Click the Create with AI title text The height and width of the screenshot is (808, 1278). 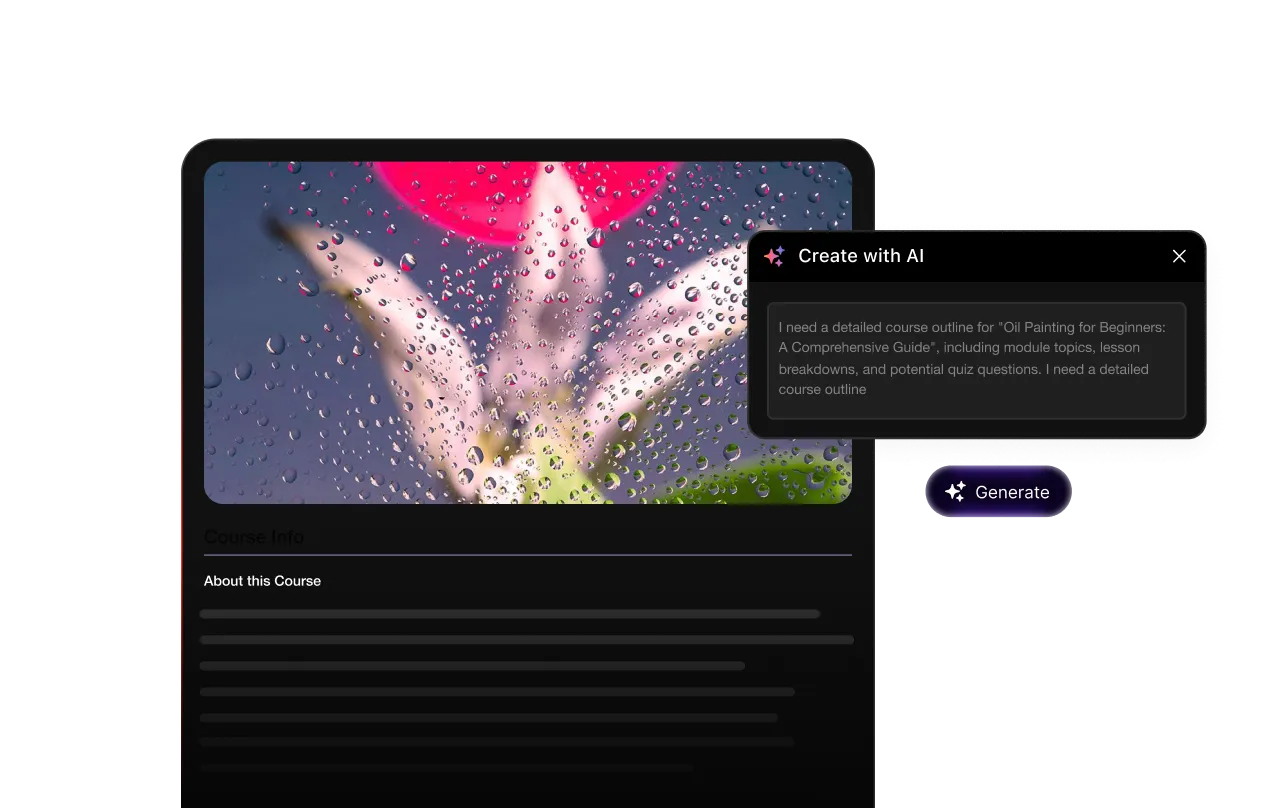tap(861, 256)
